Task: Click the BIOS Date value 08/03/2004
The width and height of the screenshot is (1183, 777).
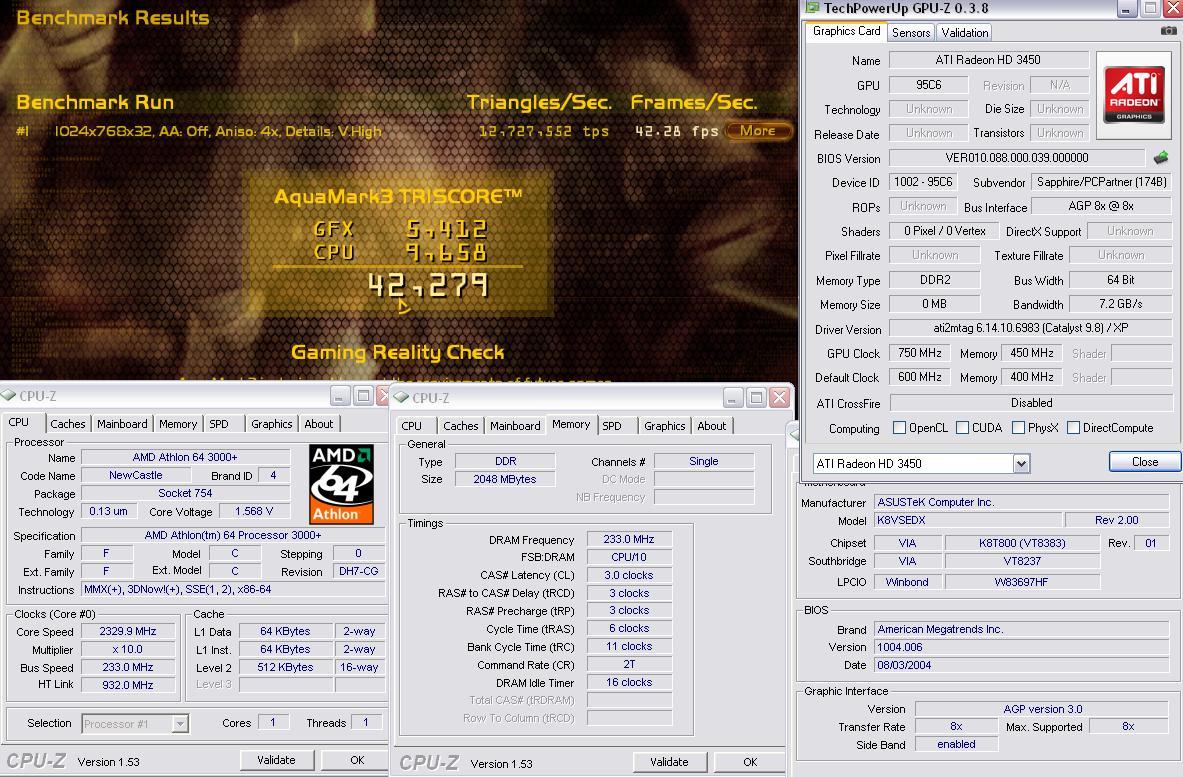Action: point(1020,665)
